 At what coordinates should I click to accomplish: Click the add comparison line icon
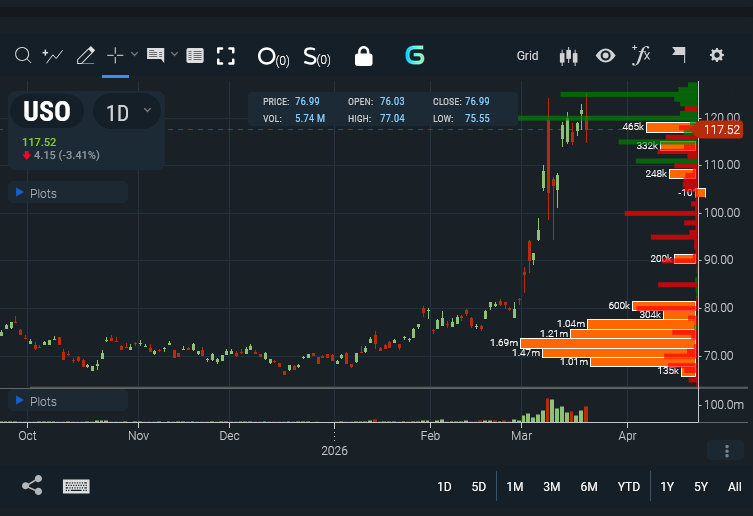53,56
